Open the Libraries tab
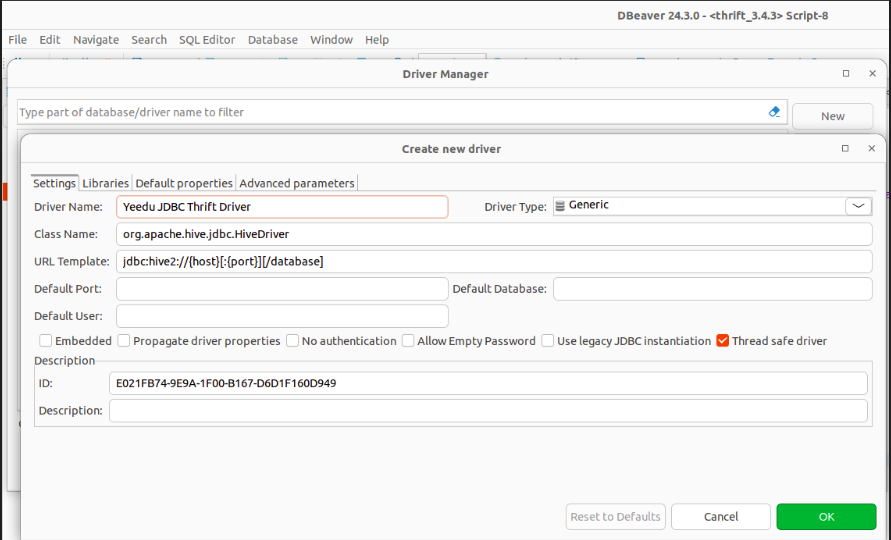Screen dimensions: 891x540 click(x=105, y=183)
